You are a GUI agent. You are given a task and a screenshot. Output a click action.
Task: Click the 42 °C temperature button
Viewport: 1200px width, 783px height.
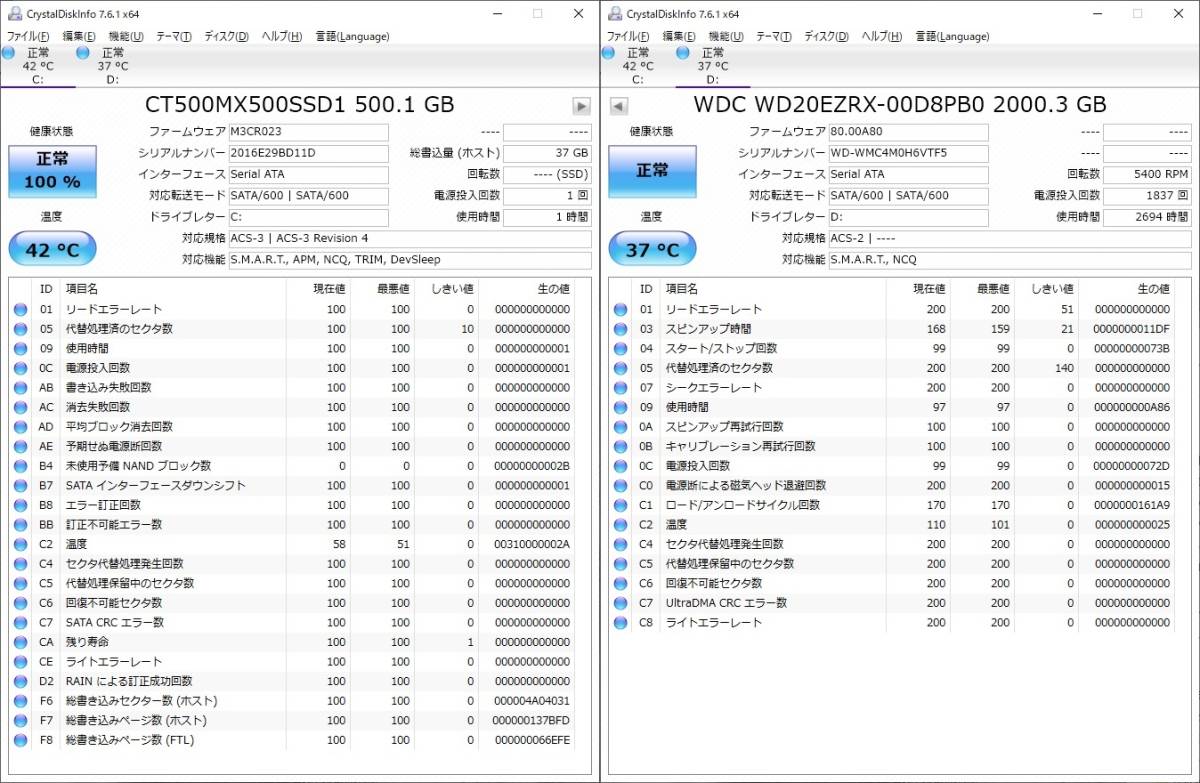[x=52, y=250]
